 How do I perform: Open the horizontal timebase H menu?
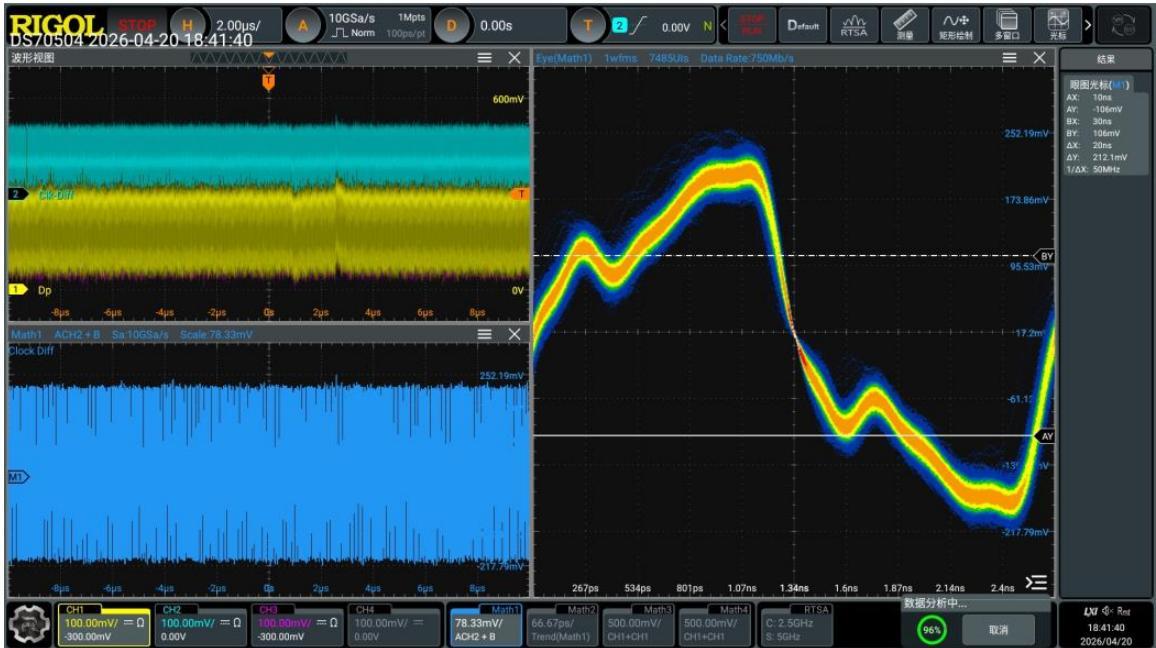coord(187,26)
